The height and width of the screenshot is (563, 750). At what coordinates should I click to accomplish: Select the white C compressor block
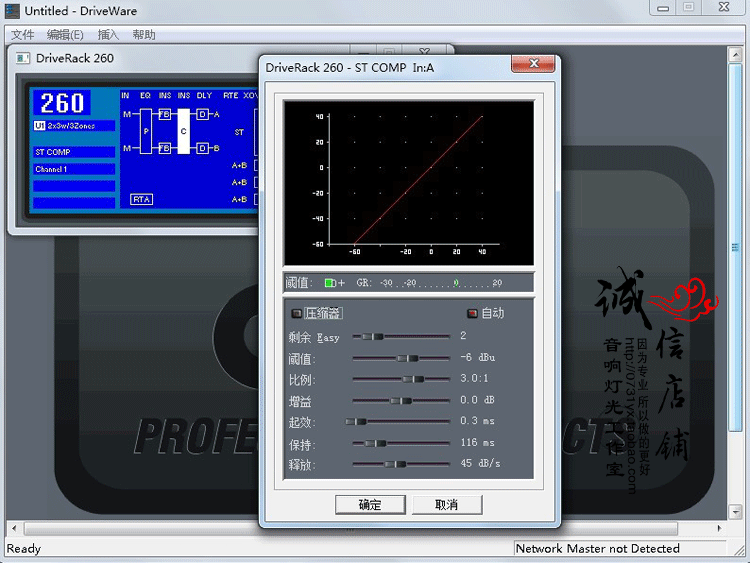tap(183, 131)
